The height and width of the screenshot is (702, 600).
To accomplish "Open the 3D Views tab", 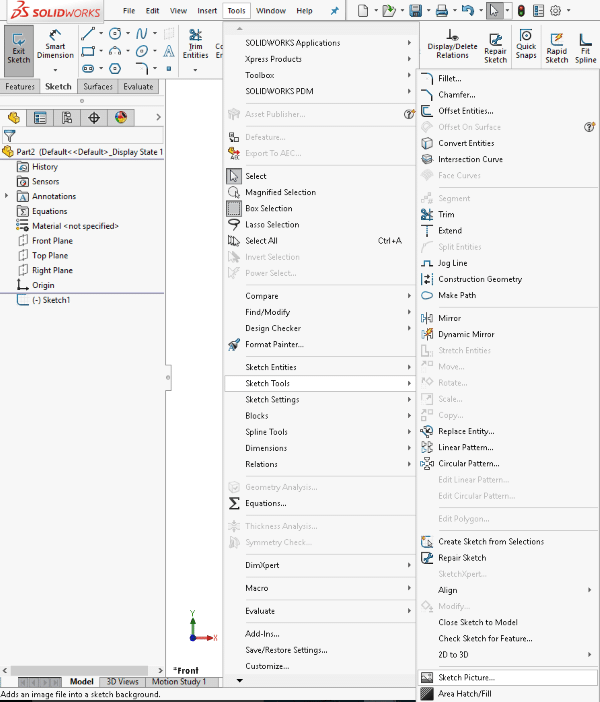I will [x=122, y=682].
